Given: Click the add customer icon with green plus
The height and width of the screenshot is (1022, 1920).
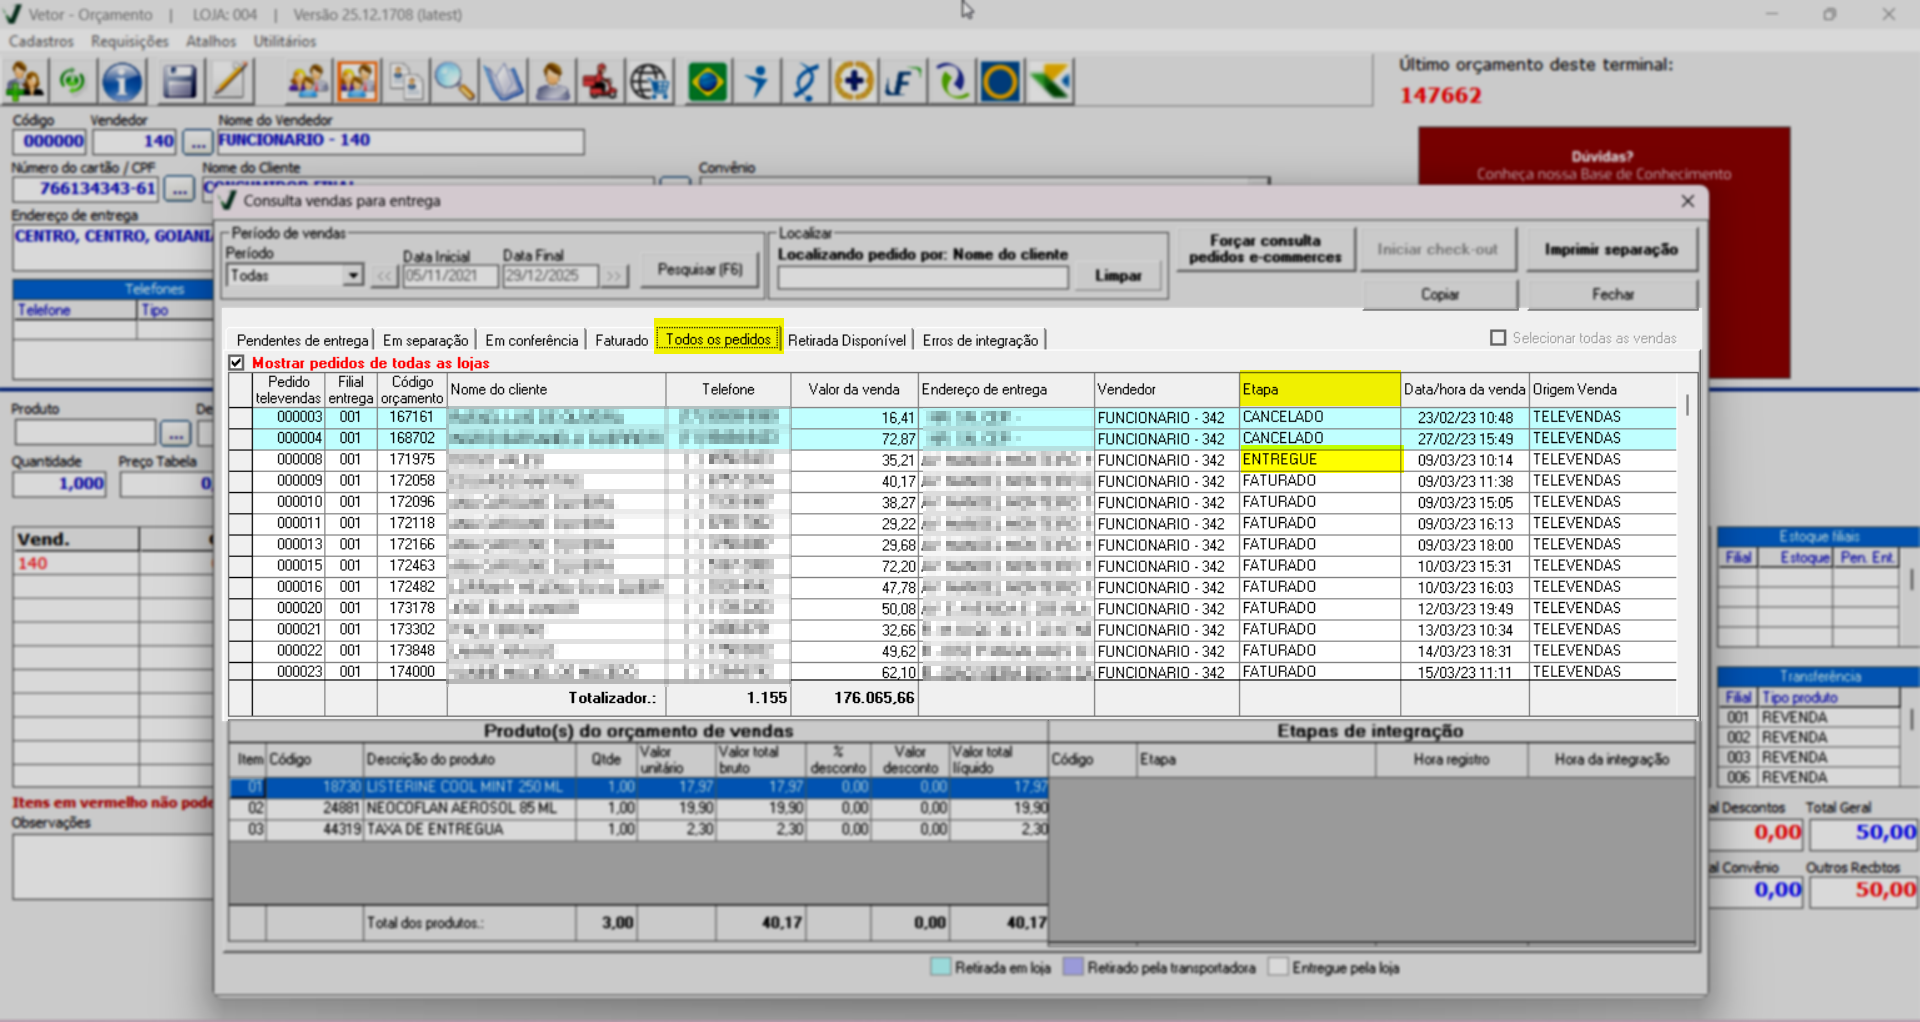Looking at the screenshot, I should coord(25,82).
